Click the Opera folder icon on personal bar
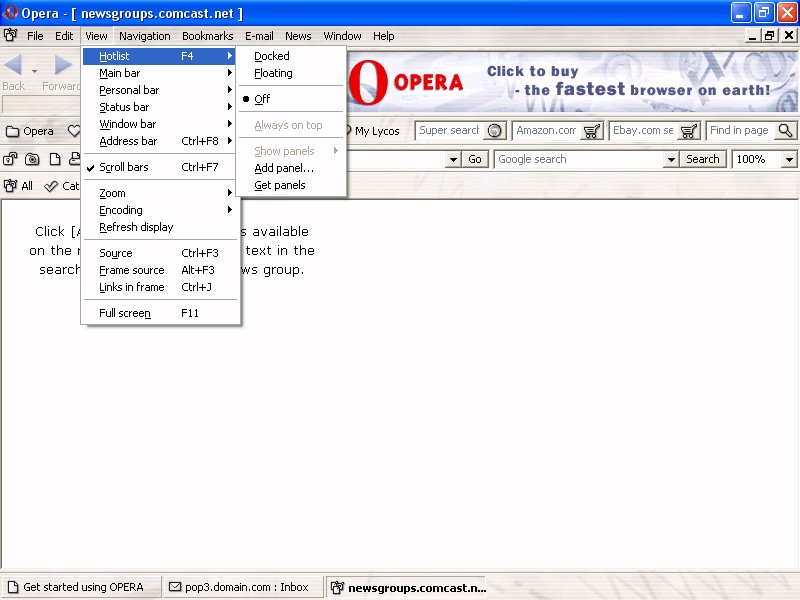800x600 pixels. 13,131
